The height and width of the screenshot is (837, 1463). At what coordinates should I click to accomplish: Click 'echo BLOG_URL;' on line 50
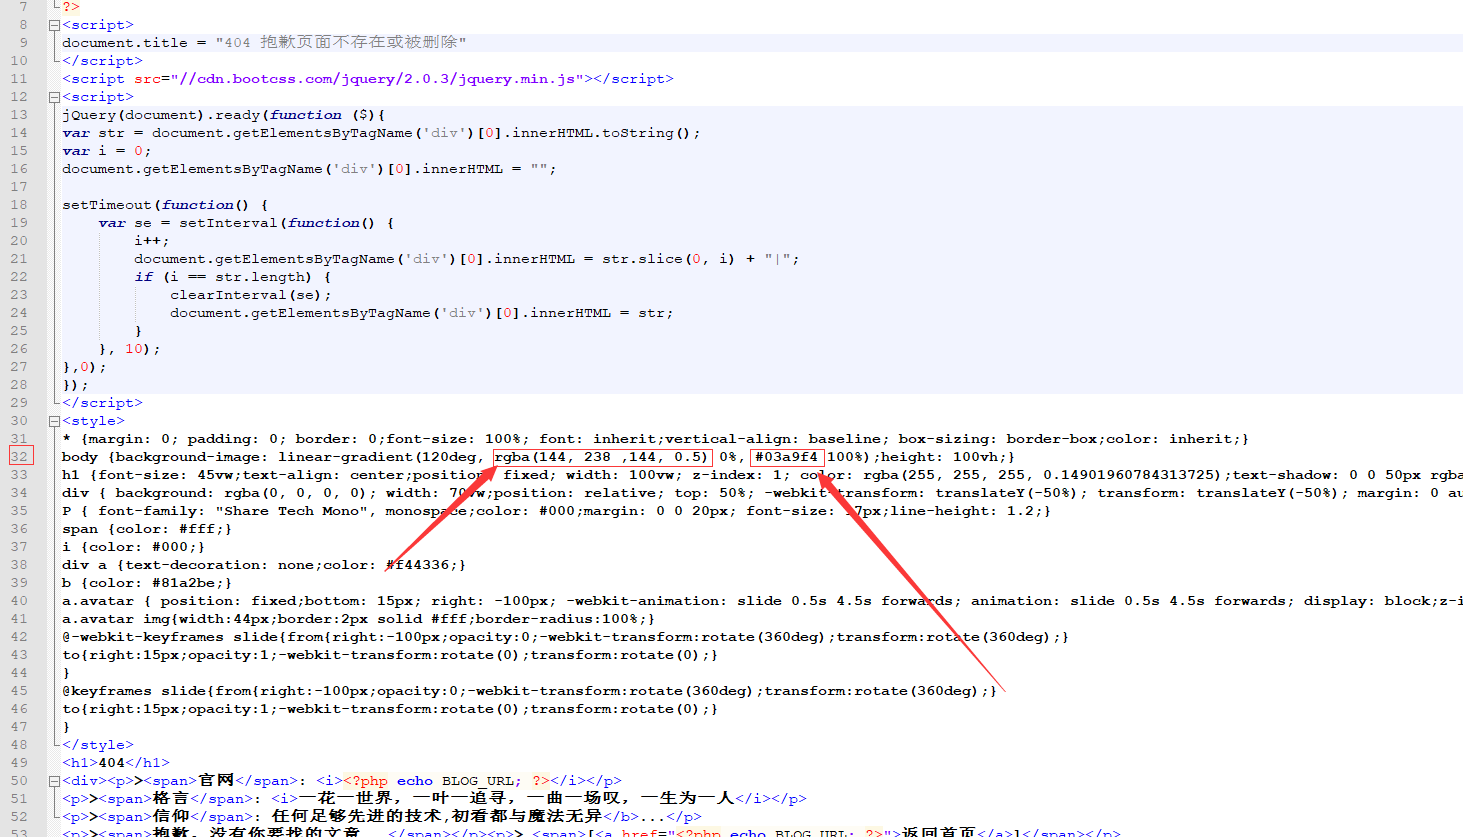tap(460, 781)
